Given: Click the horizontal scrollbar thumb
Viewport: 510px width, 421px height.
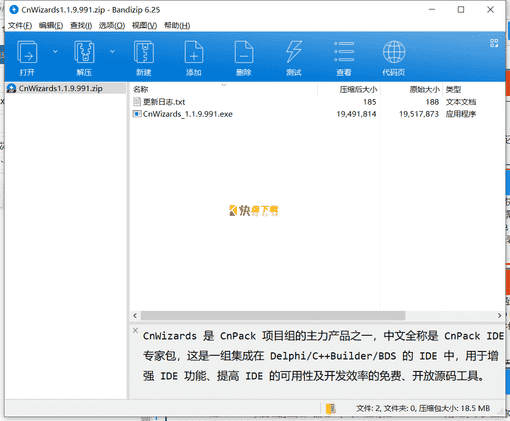Looking at the screenshot, I should click(x=273, y=315).
